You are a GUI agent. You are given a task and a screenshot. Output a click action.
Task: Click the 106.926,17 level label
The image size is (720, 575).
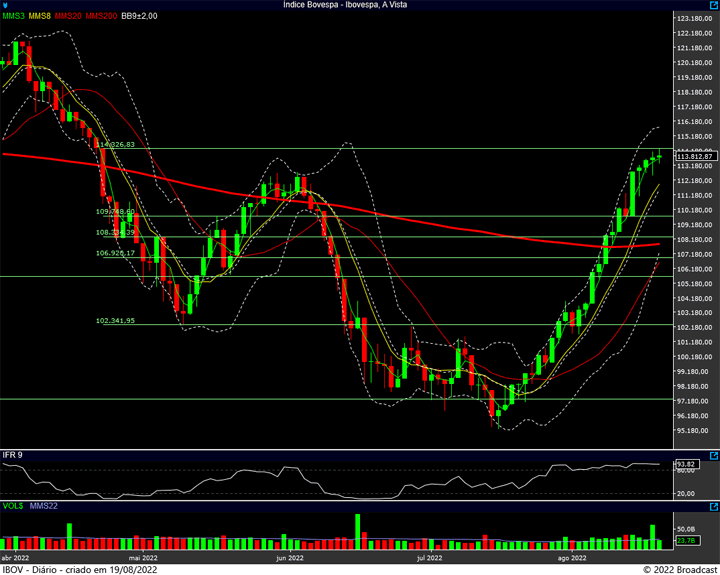pos(115,253)
